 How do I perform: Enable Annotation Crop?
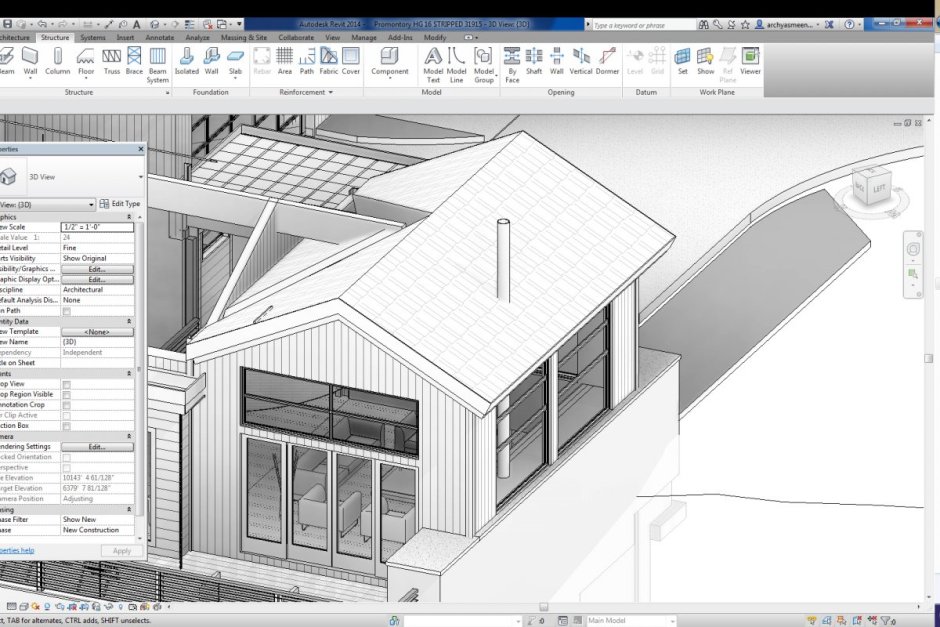[x=67, y=404]
